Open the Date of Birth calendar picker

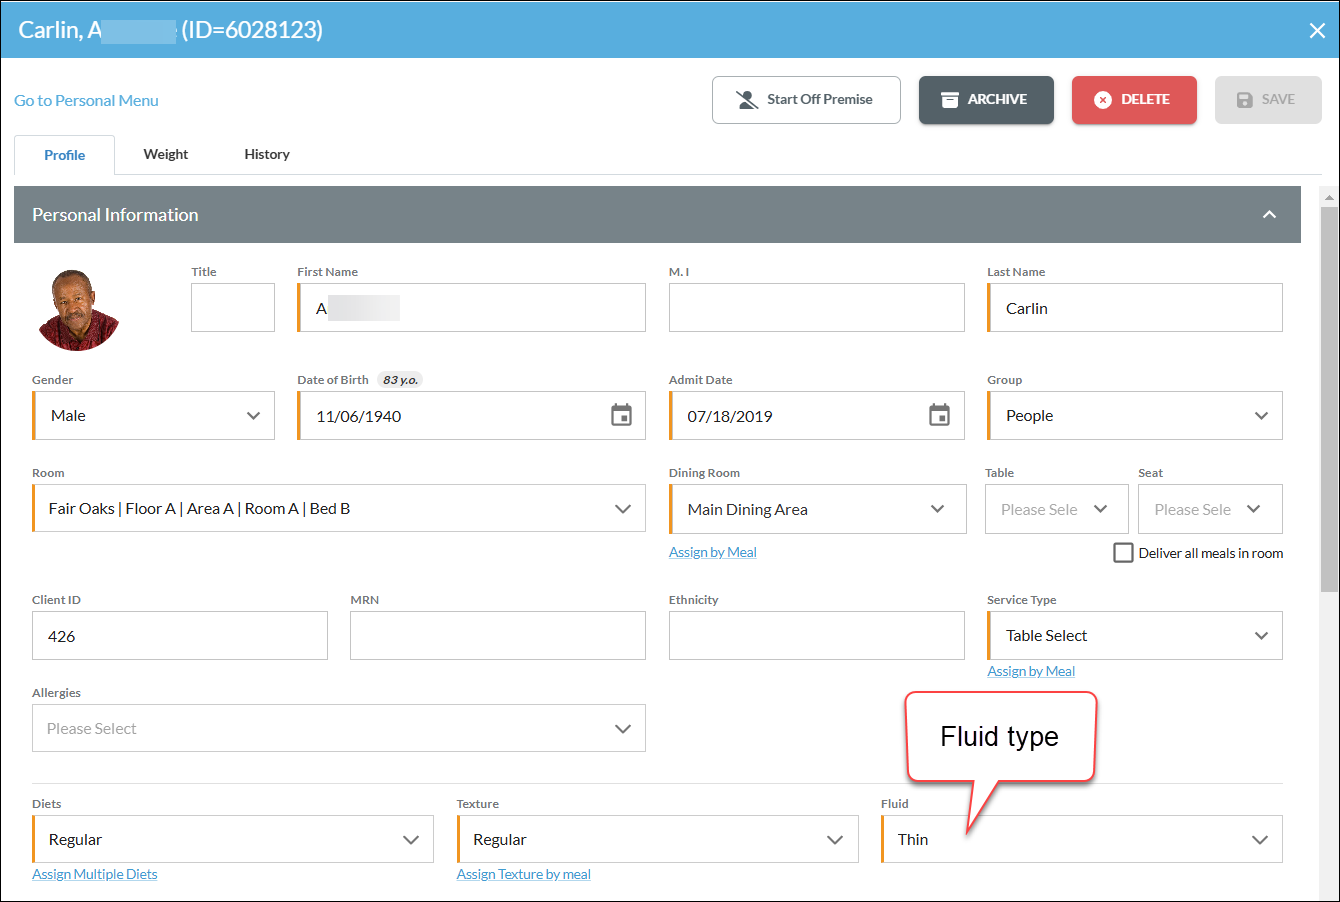tap(621, 415)
